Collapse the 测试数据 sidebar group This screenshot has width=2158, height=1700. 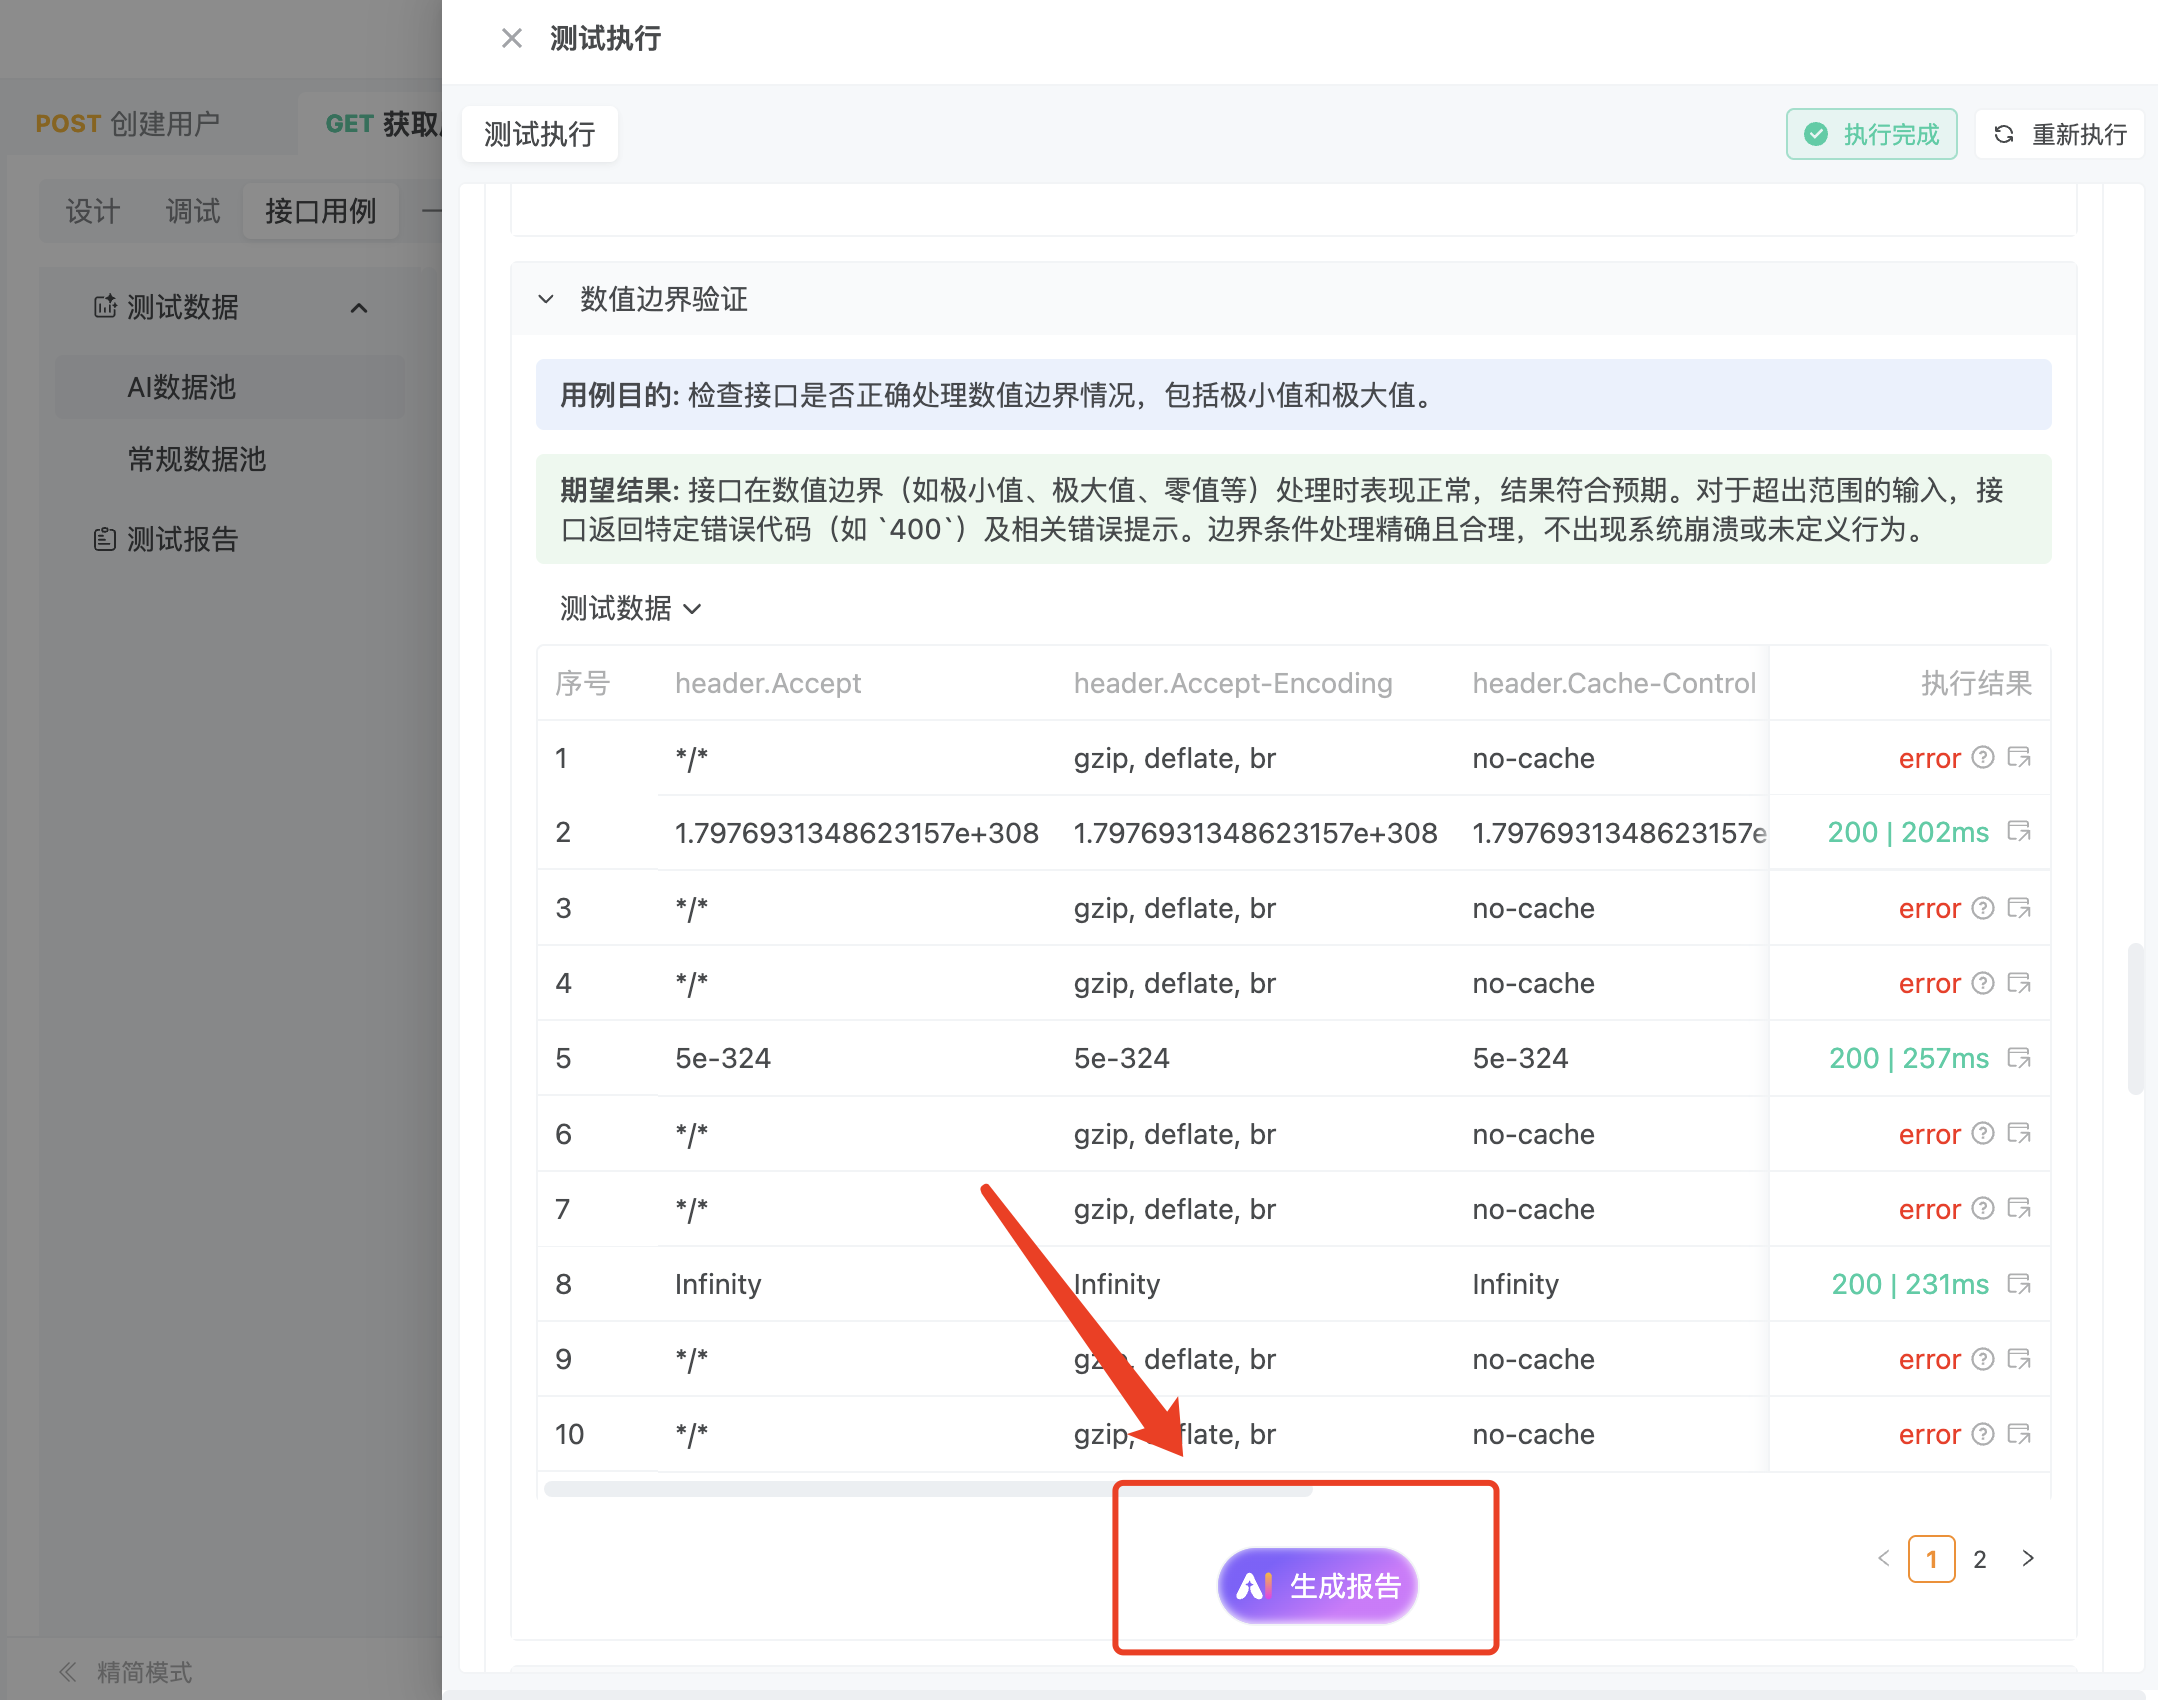(x=359, y=307)
